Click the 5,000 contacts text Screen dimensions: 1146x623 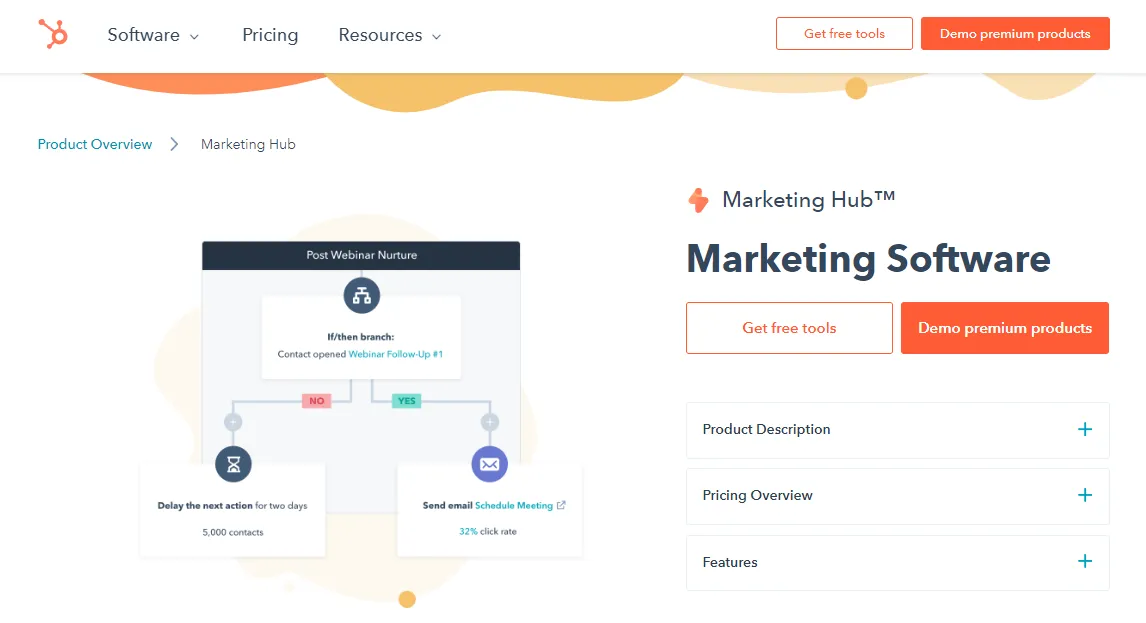coord(232,532)
